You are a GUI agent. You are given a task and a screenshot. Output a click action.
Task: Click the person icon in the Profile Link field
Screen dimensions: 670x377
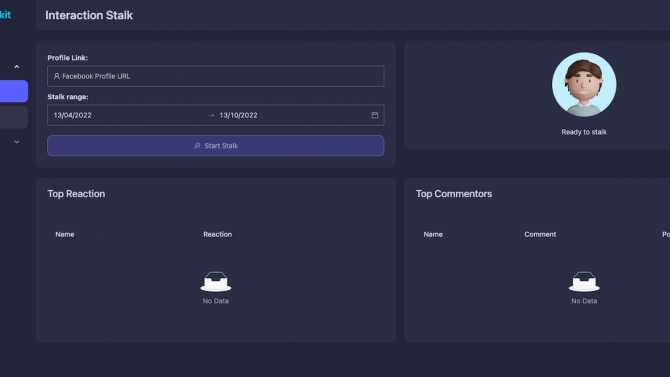(x=56, y=76)
